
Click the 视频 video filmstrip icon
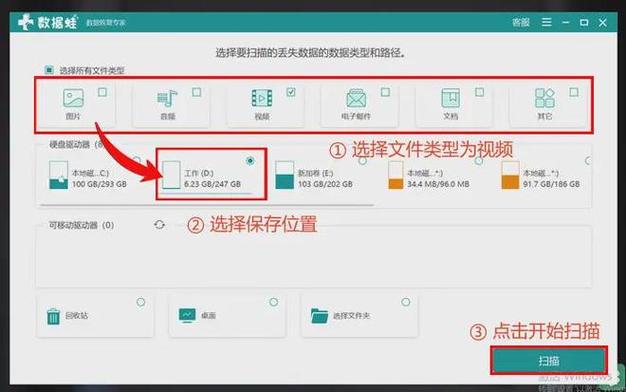(x=262, y=98)
